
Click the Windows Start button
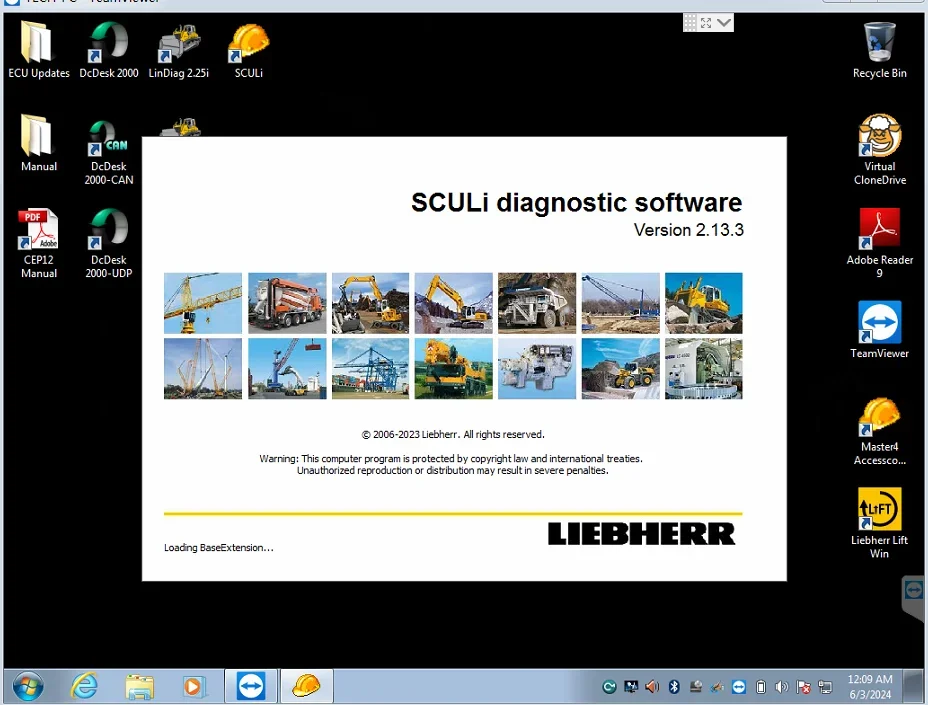click(29, 686)
